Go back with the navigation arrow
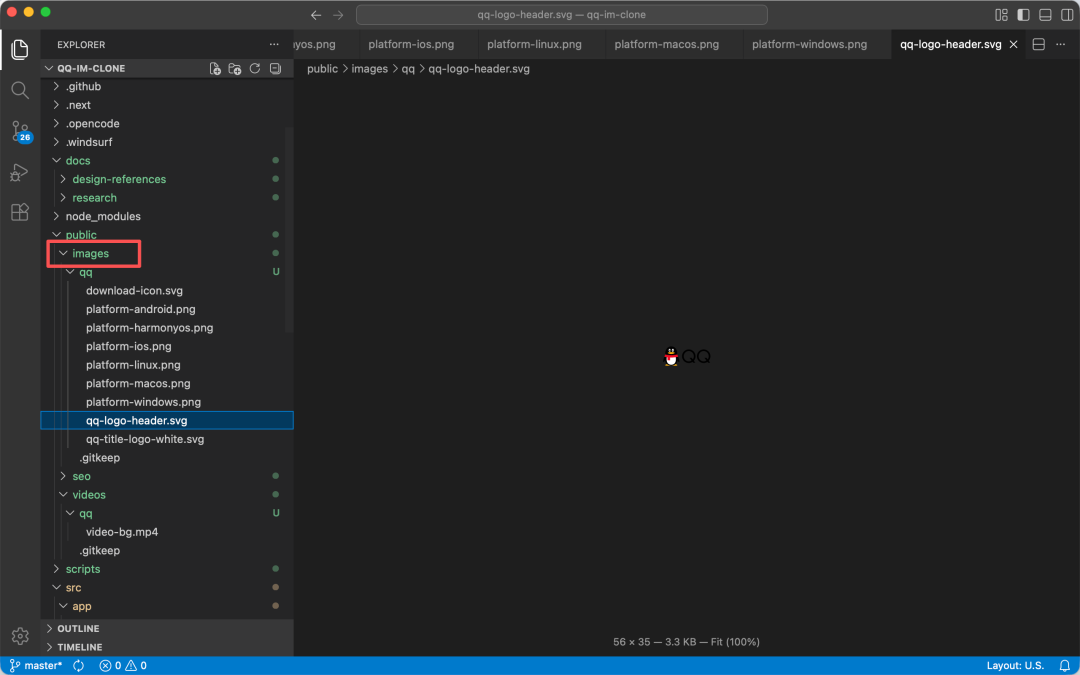The image size is (1080, 675). (316, 15)
